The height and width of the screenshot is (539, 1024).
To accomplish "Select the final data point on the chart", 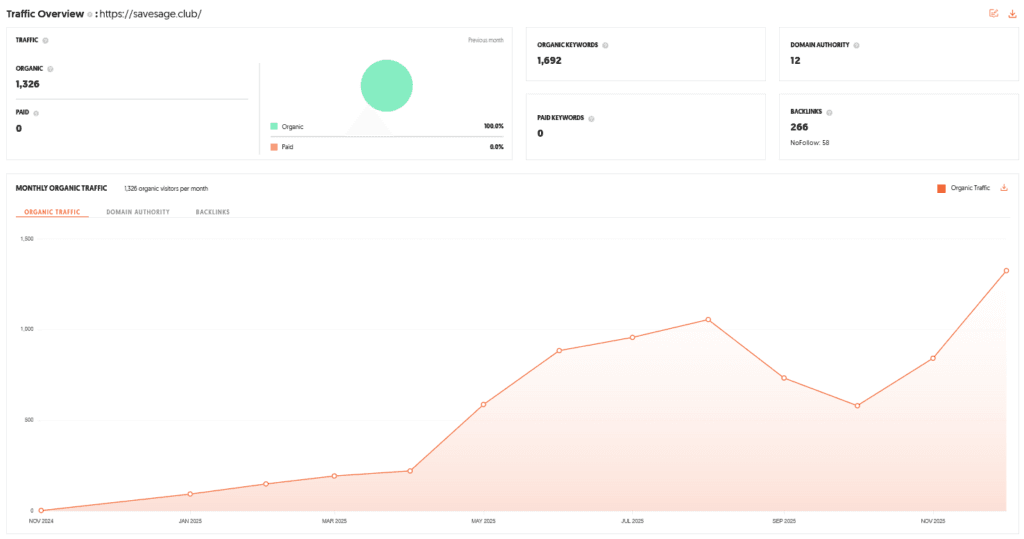I will coord(1006,270).
